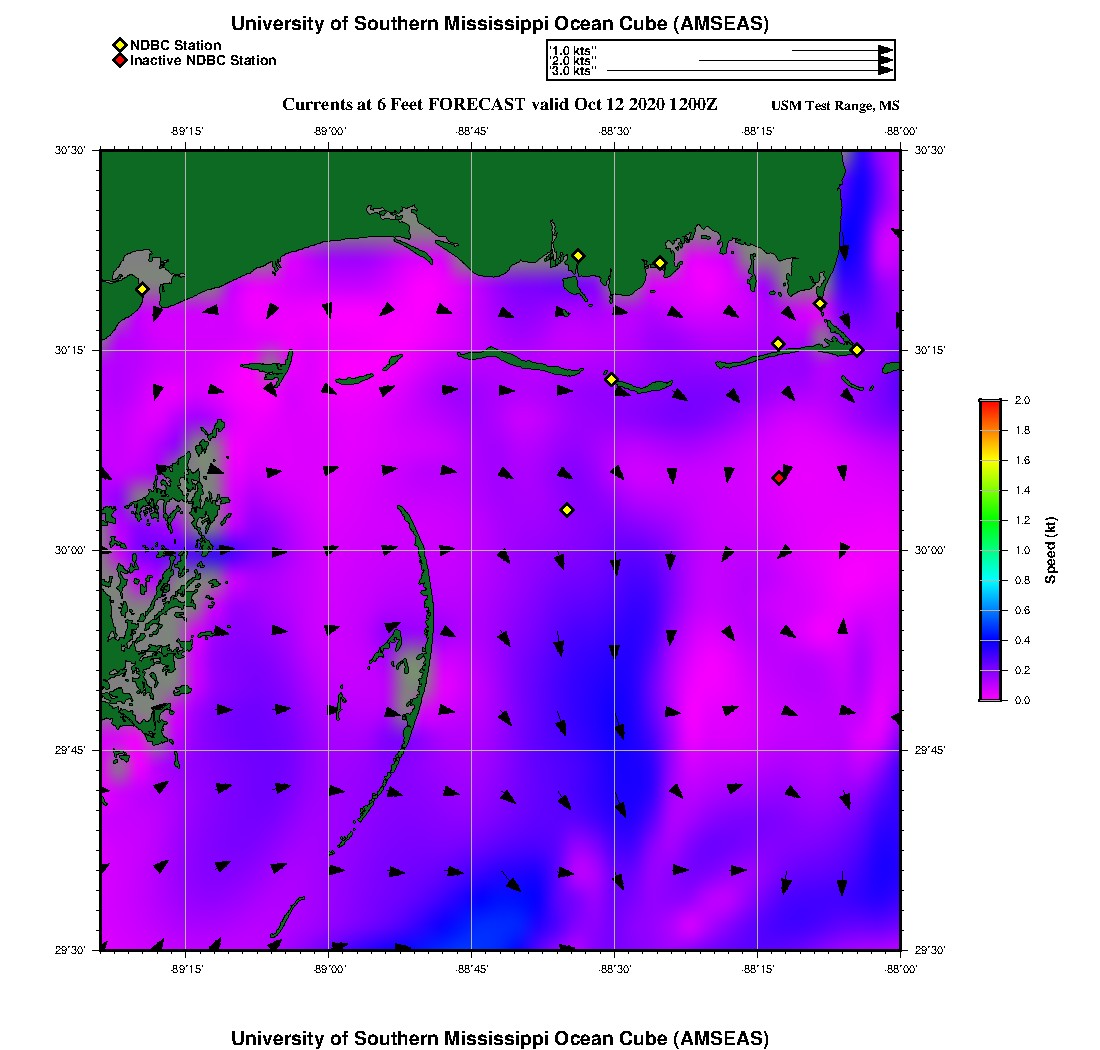Screen dimensions: 1100x1050
Task: Click the 'Inactive NDBC Station' legend label
Action: click(x=203, y=60)
